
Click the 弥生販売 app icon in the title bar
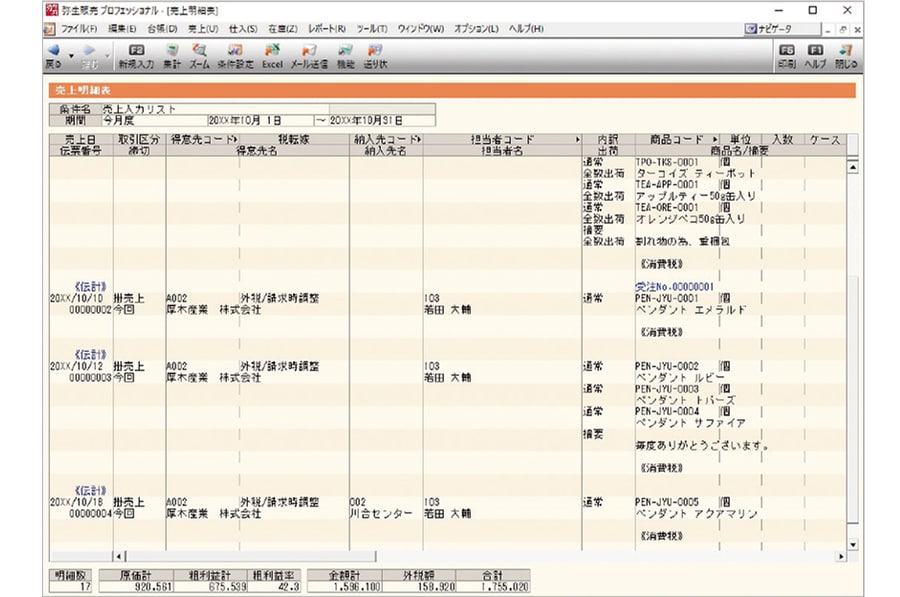[52, 10]
